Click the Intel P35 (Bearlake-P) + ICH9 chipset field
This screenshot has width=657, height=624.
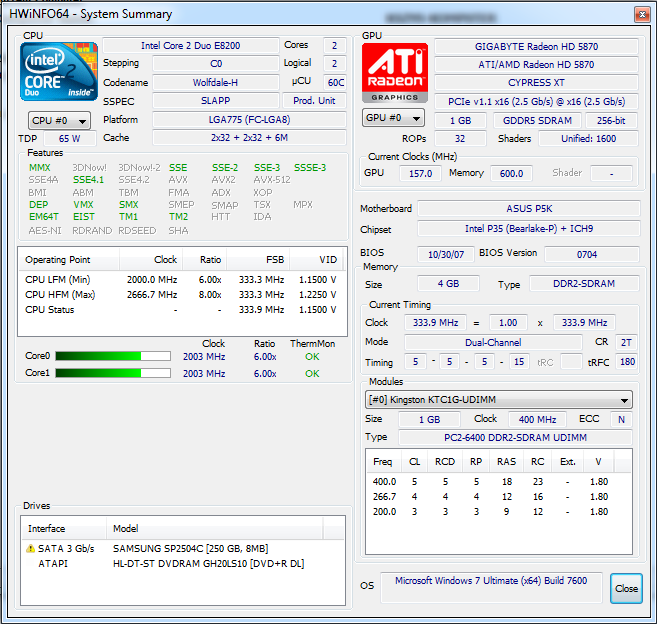pos(529,229)
